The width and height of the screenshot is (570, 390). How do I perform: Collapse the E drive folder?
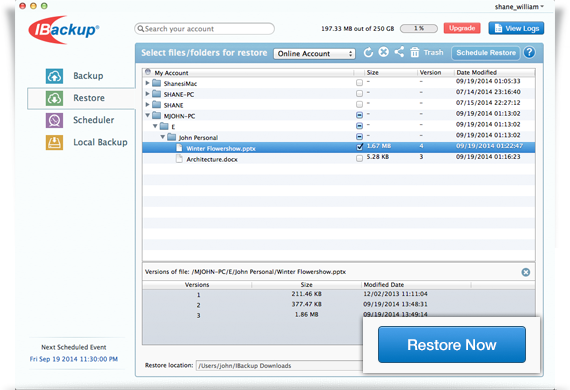pyautogui.click(x=155, y=126)
